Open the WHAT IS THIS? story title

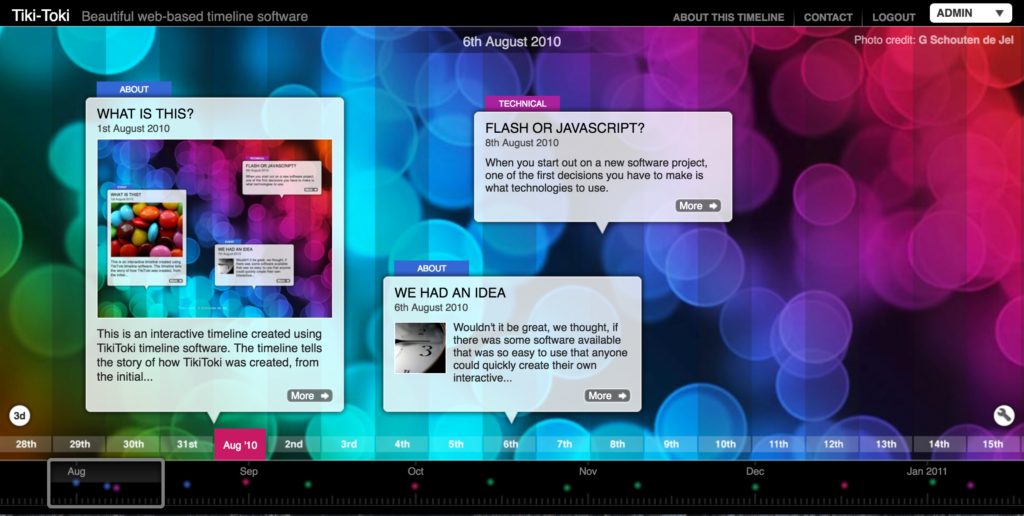[145, 114]
